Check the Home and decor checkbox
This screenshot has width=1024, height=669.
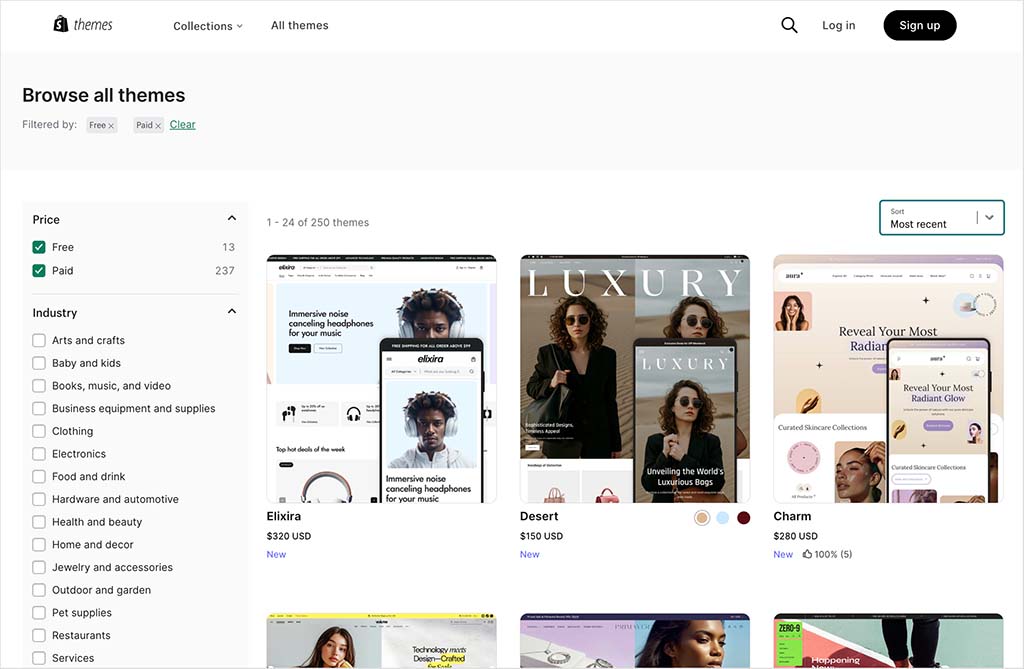[39, 545]
